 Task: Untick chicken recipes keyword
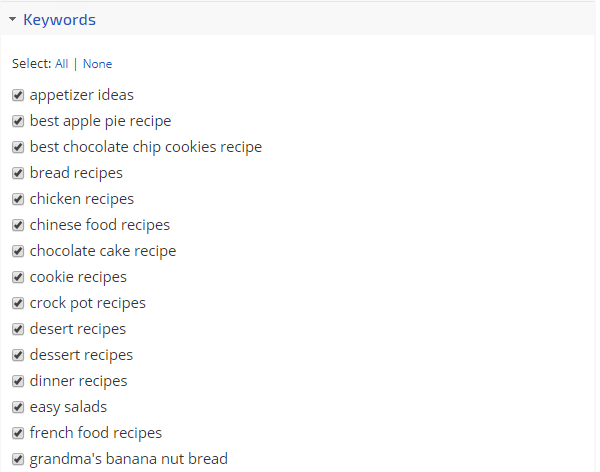tap(18, 199)
